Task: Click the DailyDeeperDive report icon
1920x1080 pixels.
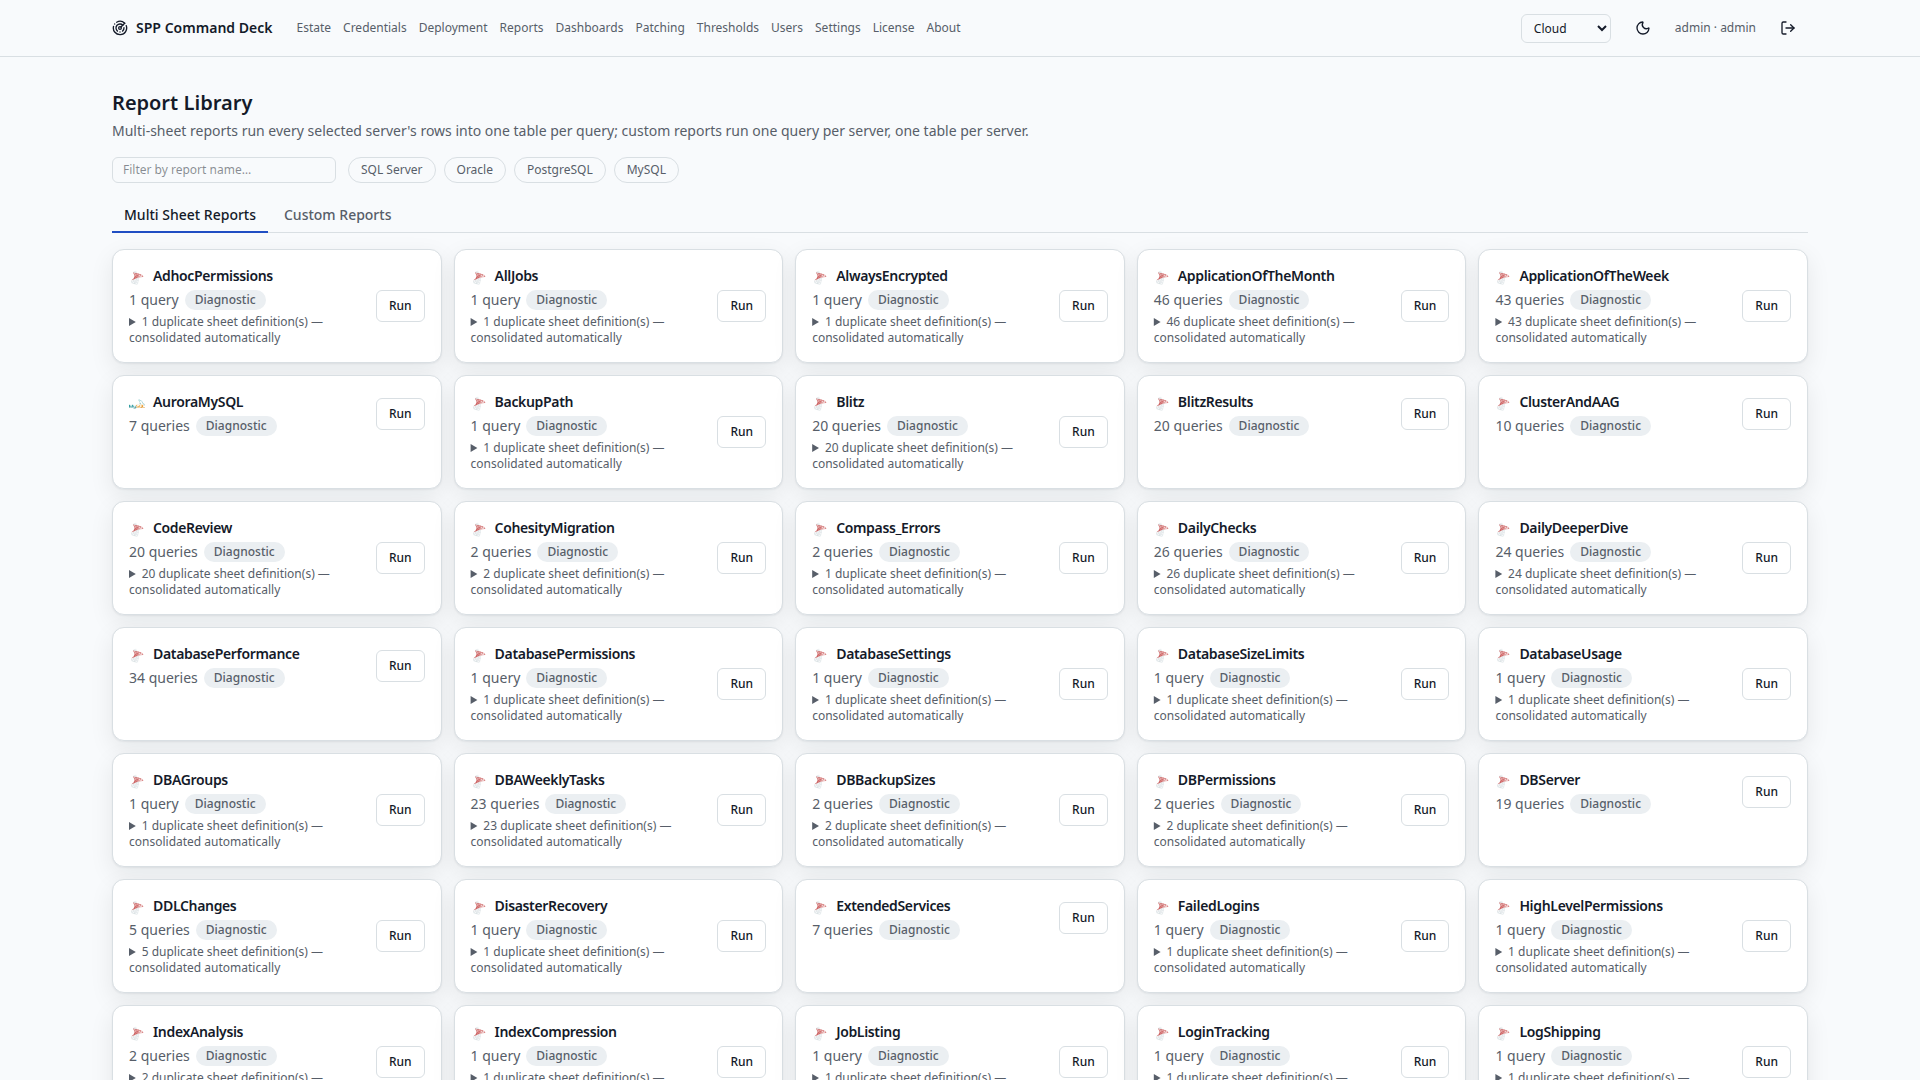Action: pos(1504,529)
